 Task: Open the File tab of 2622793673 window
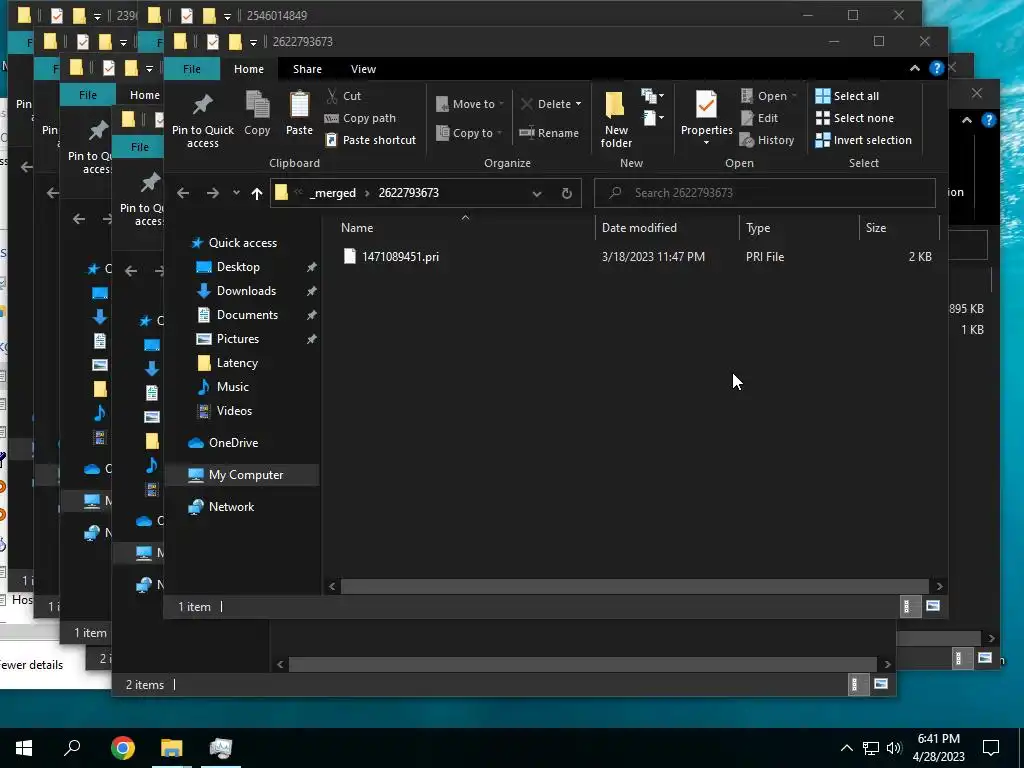click(x=191, y=69)
